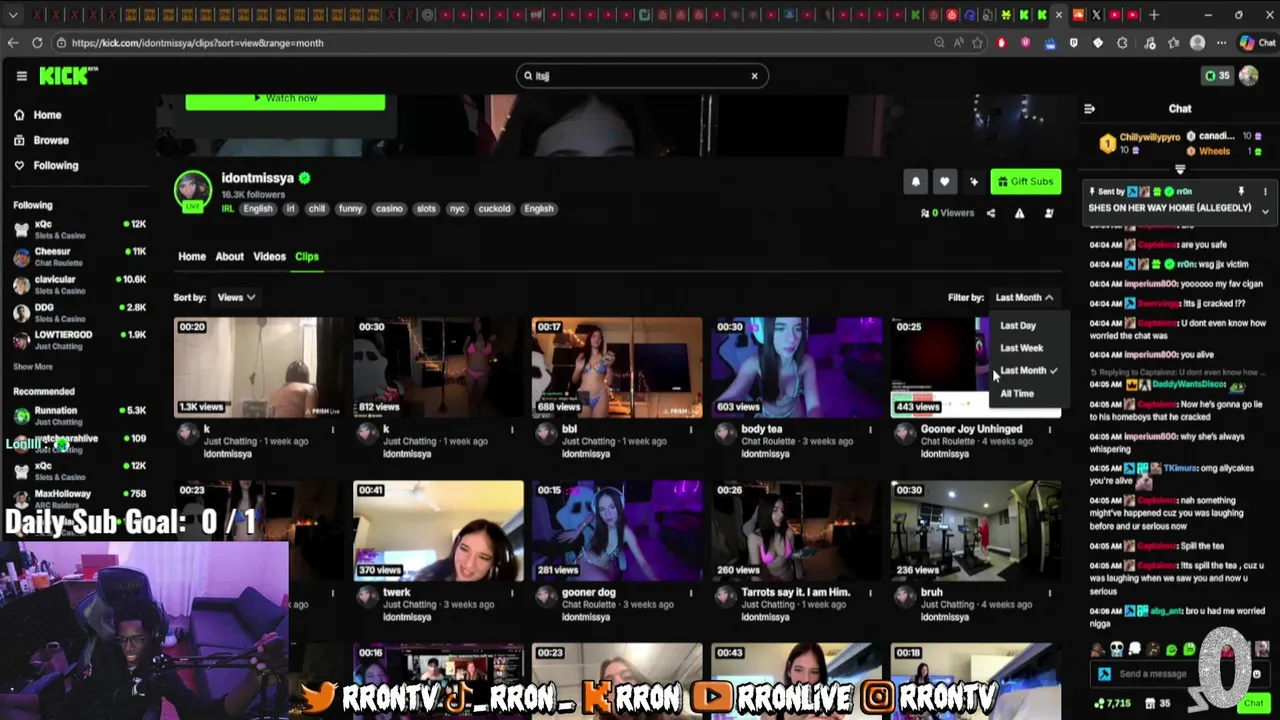Choose Last Day filter option
1280x720 pixels.
(x=1018, y=325)
